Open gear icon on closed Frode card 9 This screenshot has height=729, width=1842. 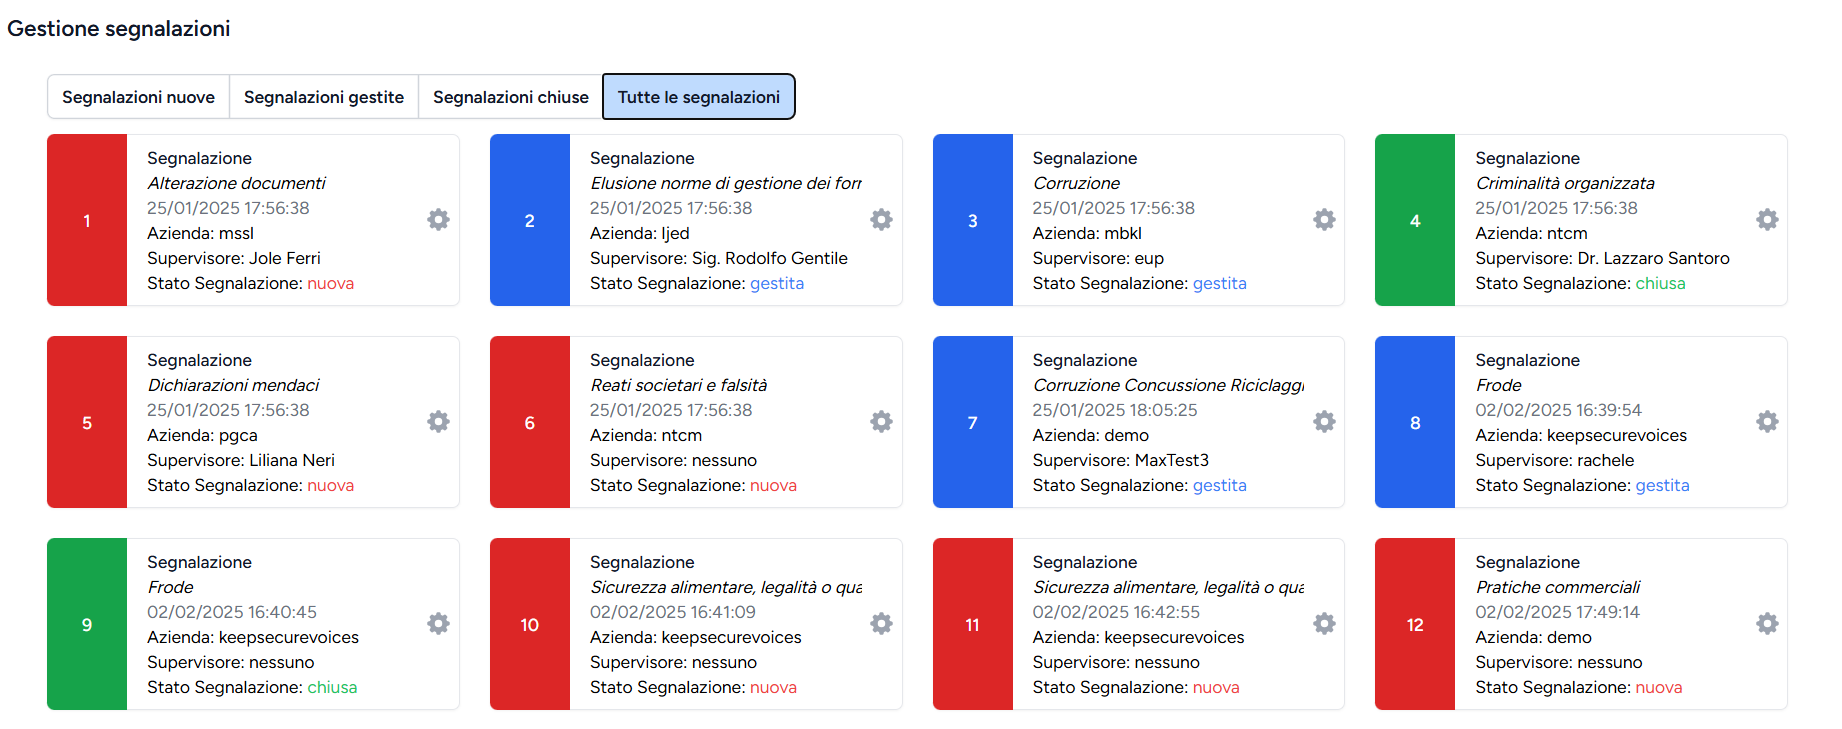pyautogui.click(x=438, y=623)
